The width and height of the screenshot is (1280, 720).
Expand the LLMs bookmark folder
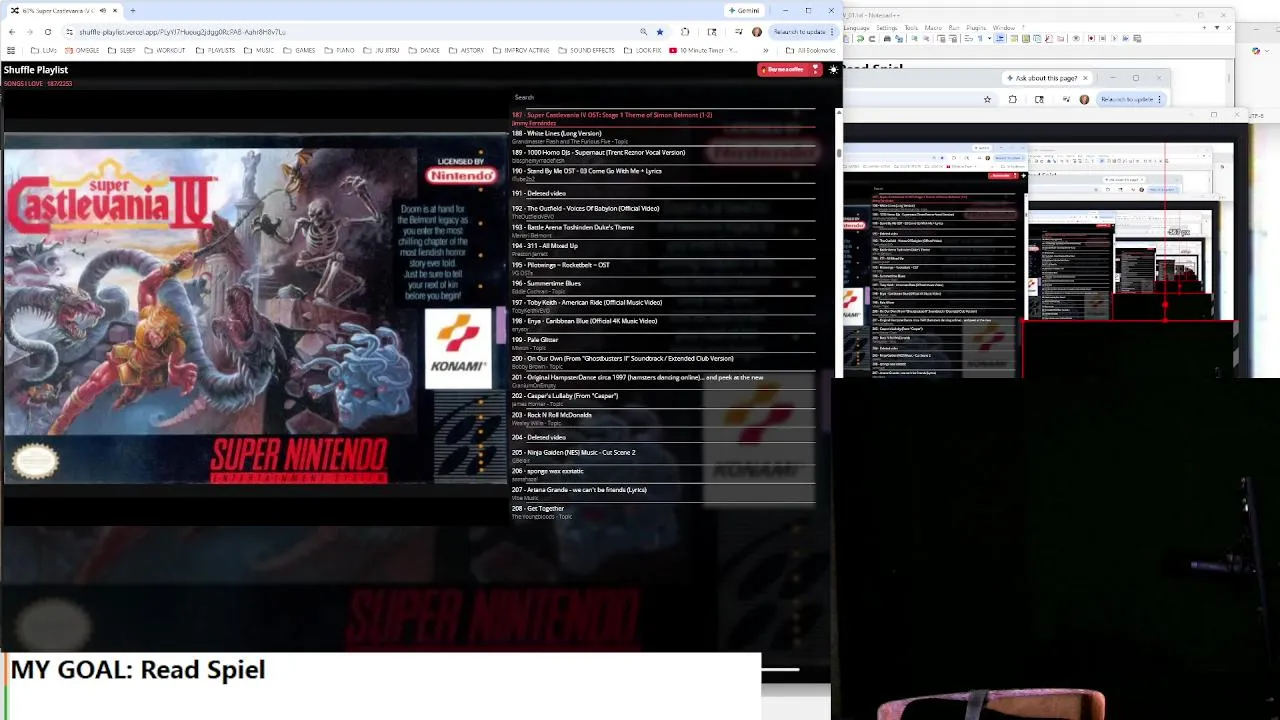[x=44, y=50]
